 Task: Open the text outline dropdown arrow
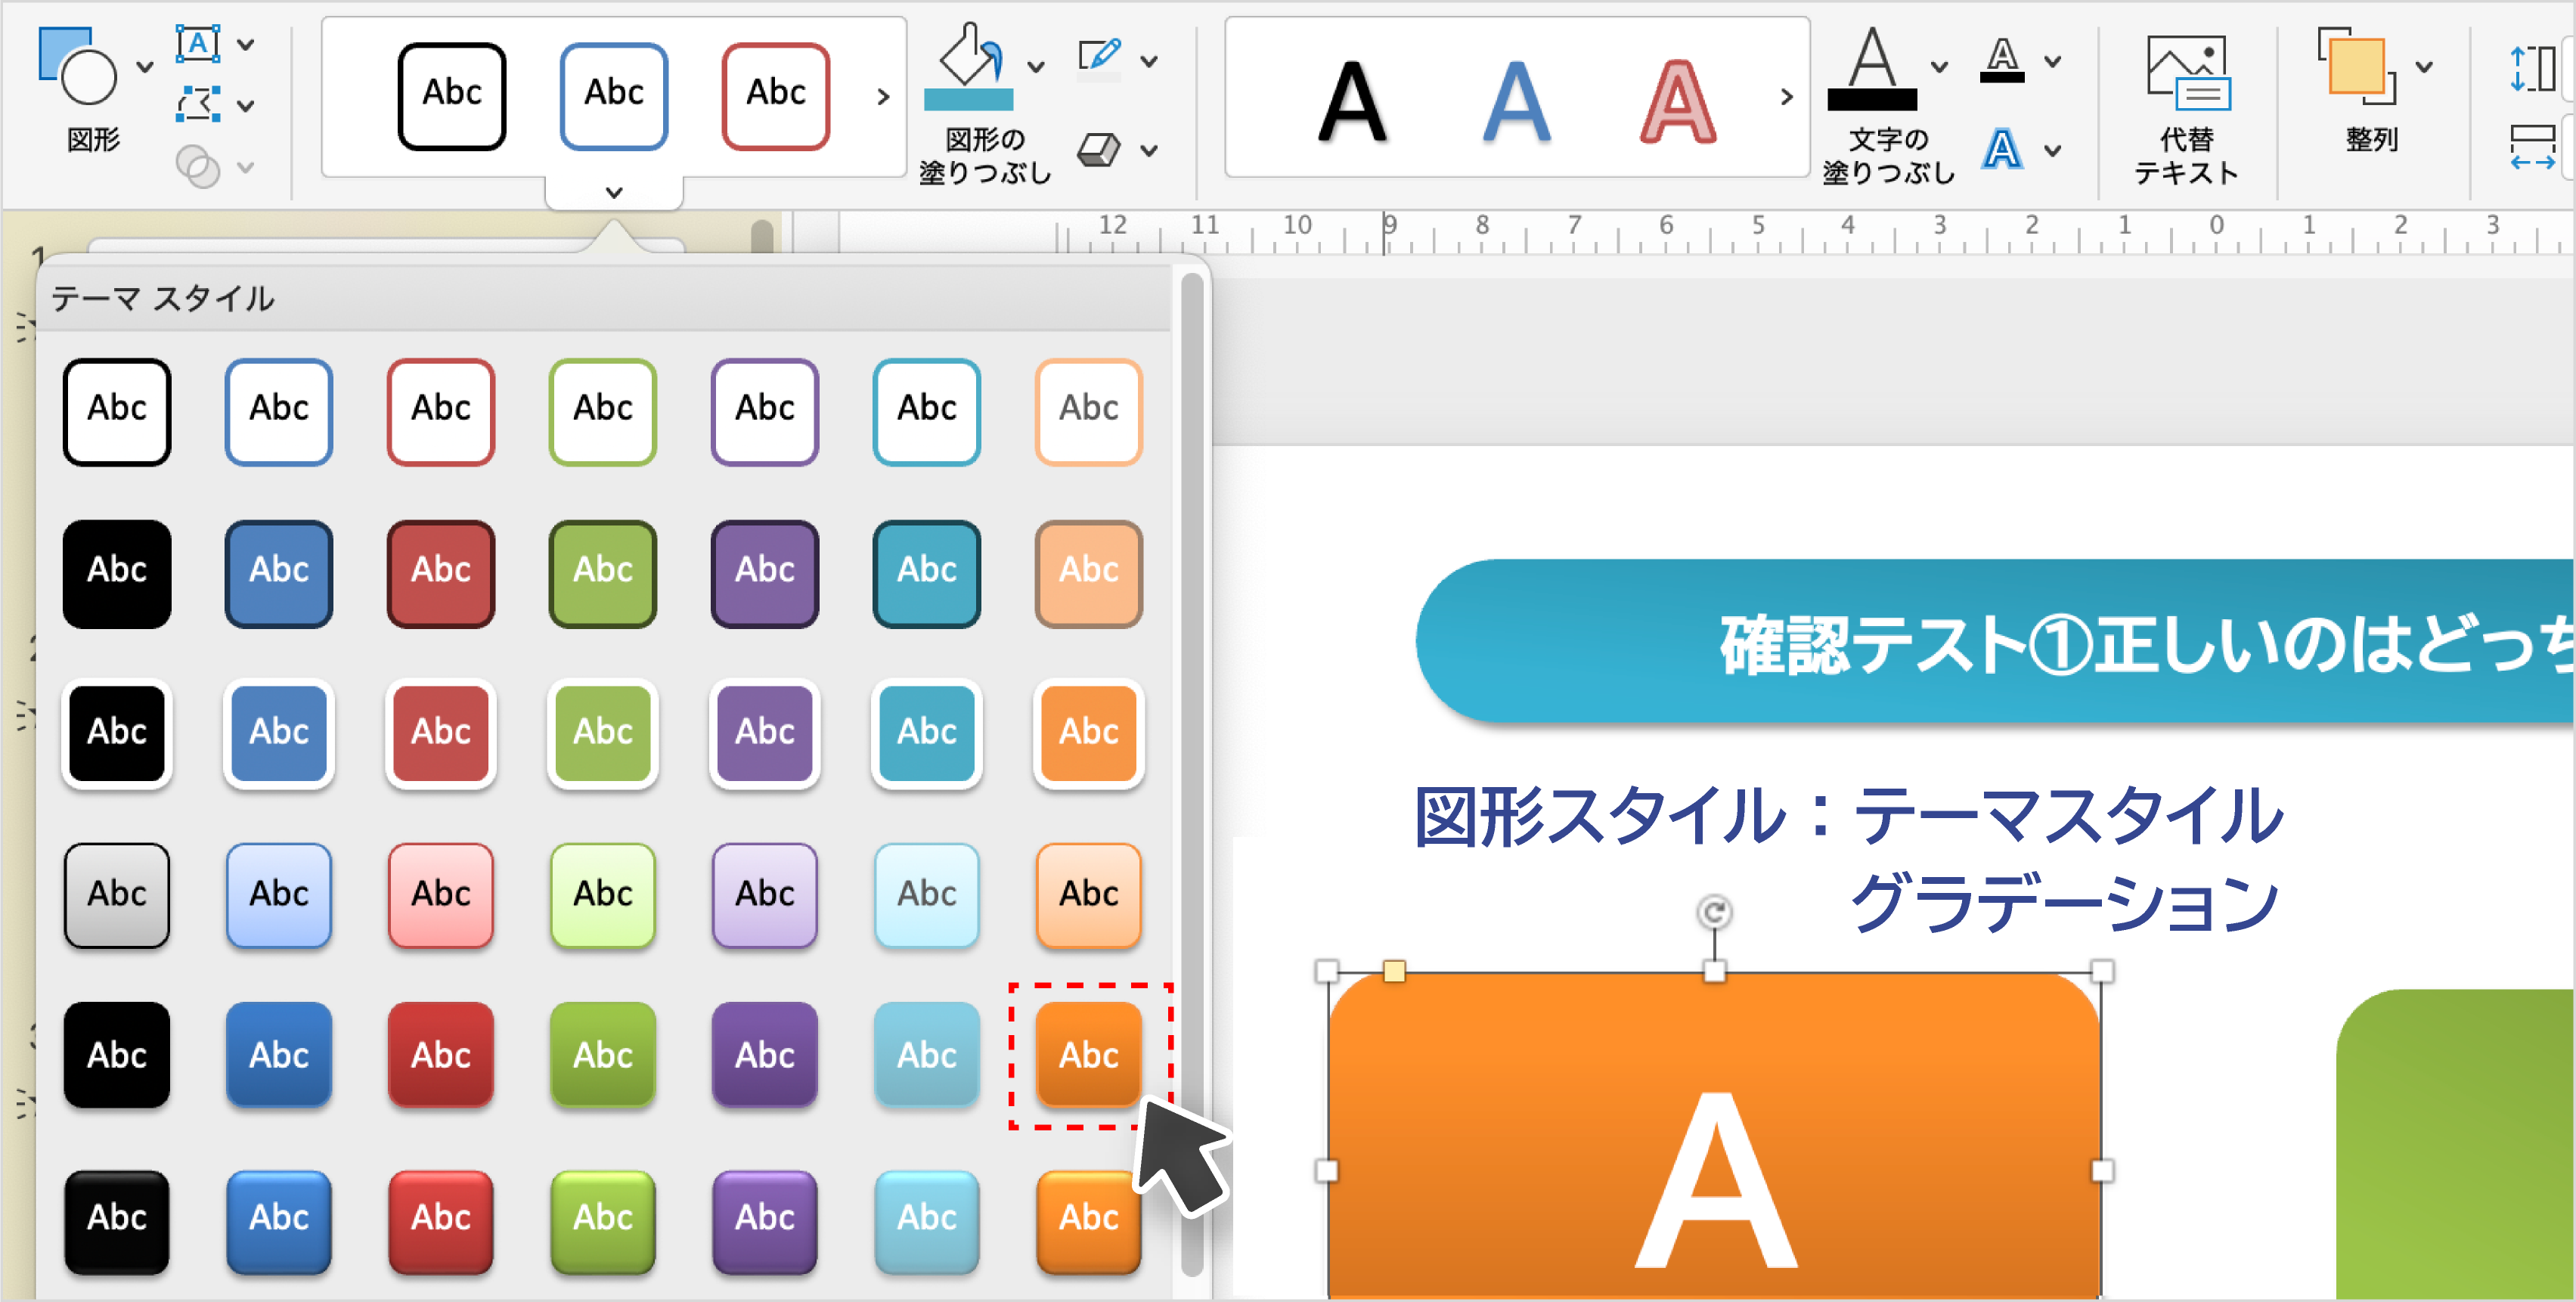point(2052,61)
